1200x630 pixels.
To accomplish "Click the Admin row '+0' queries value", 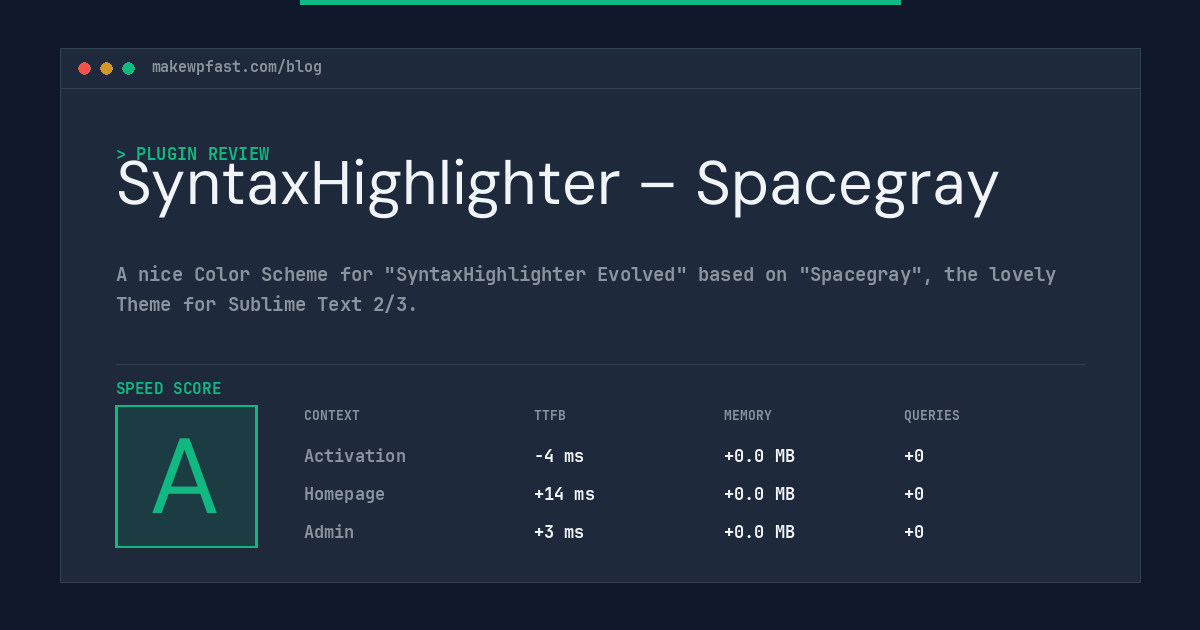I will pos(914,532).
